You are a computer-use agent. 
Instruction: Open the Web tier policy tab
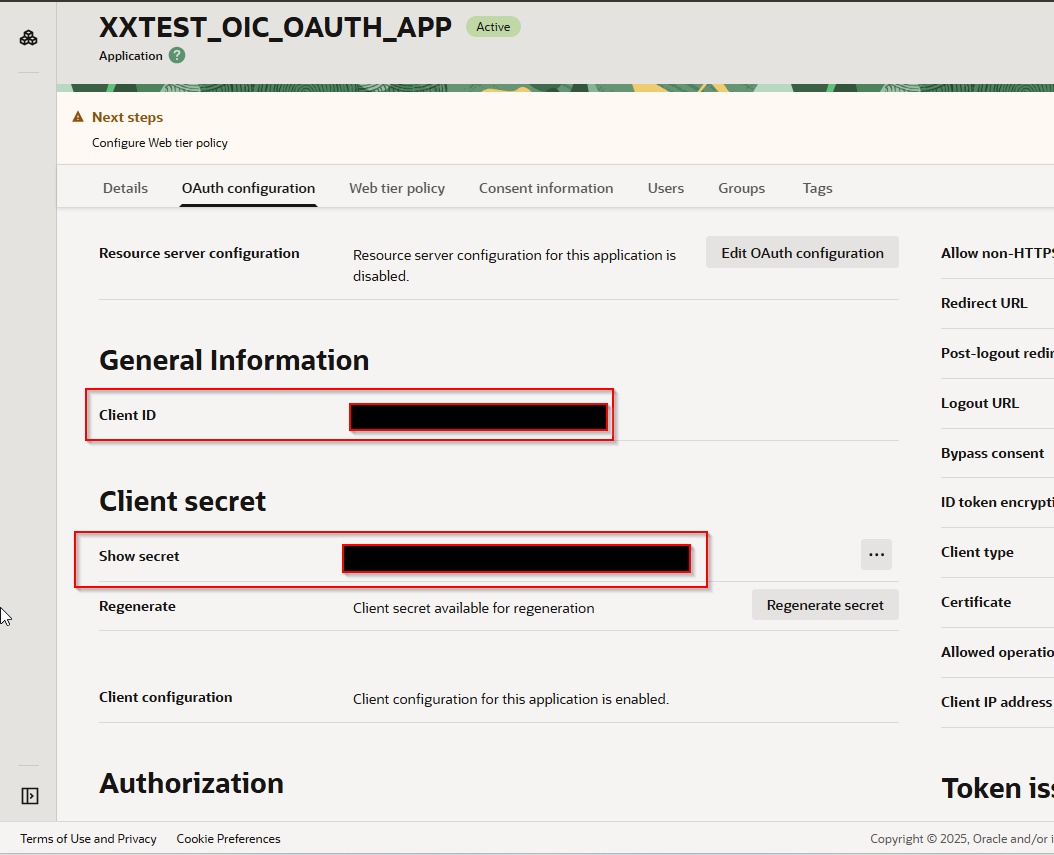point(397,188)
